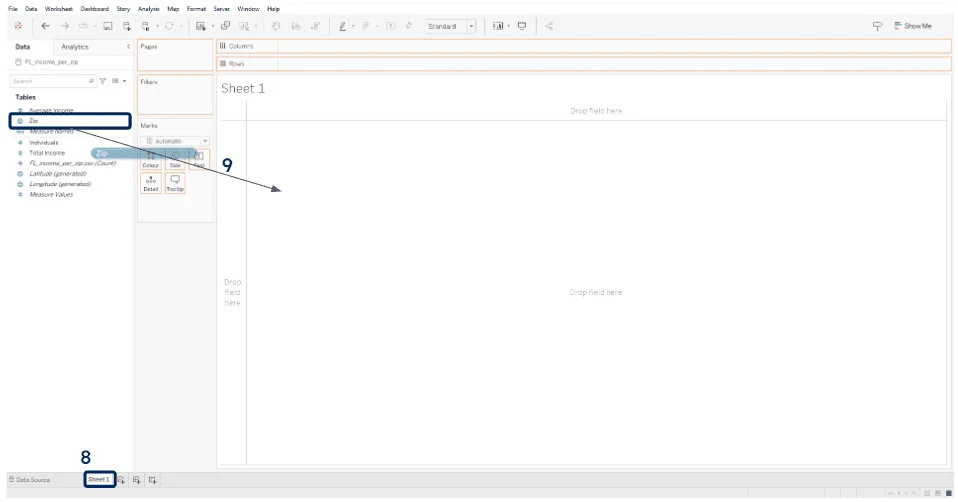The width and height of the screenshot is (958, 502).
Task: Open the Highlight pen dropdown arrow
Action: pyautogui.click(x=353, y=26)
